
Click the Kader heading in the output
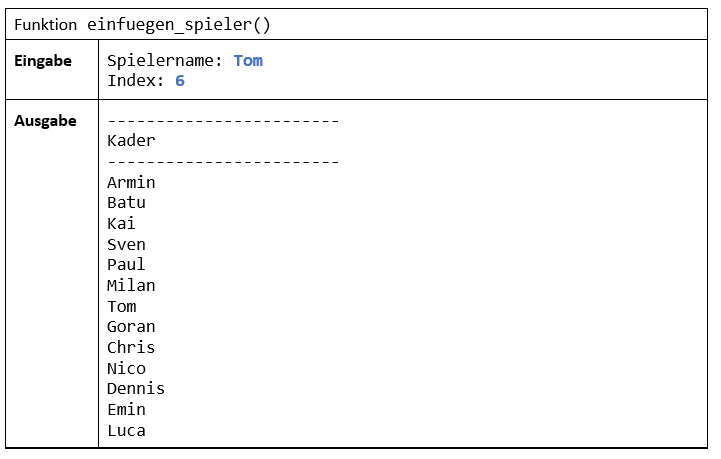pos(131,141)
